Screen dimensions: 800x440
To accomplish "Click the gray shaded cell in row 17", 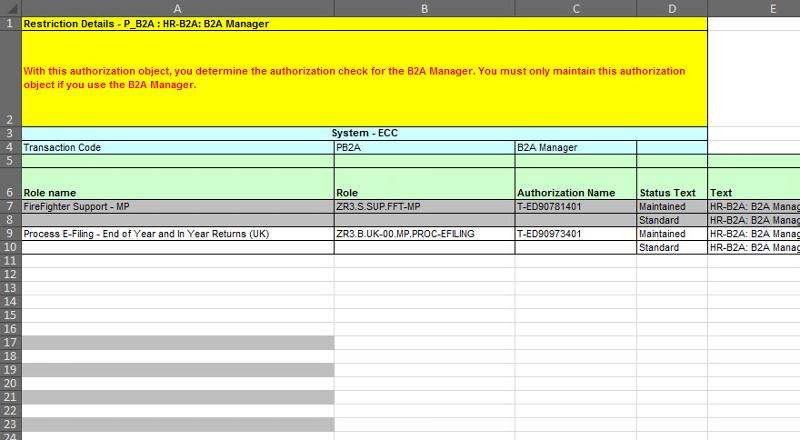I will [178, 343].
